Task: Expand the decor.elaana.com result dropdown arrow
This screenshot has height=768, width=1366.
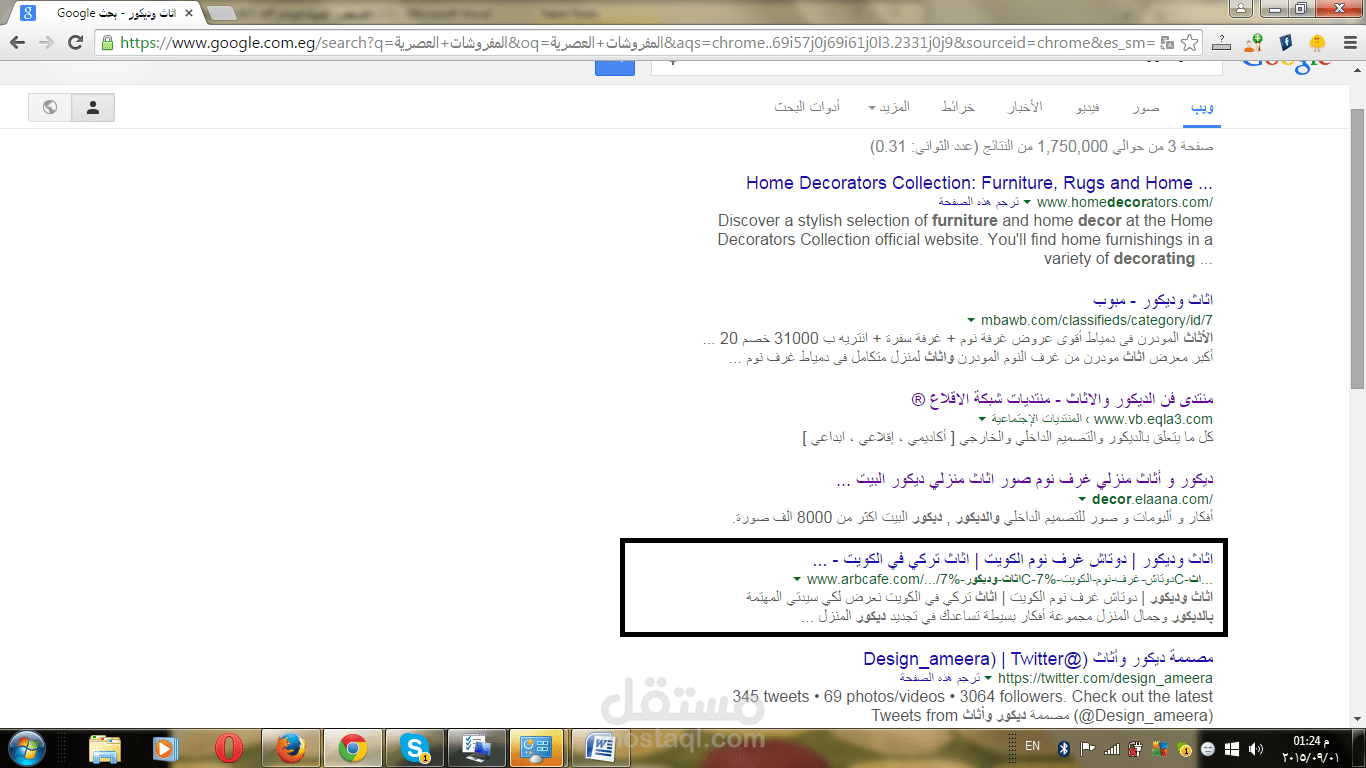Action: pos(1082,499)
